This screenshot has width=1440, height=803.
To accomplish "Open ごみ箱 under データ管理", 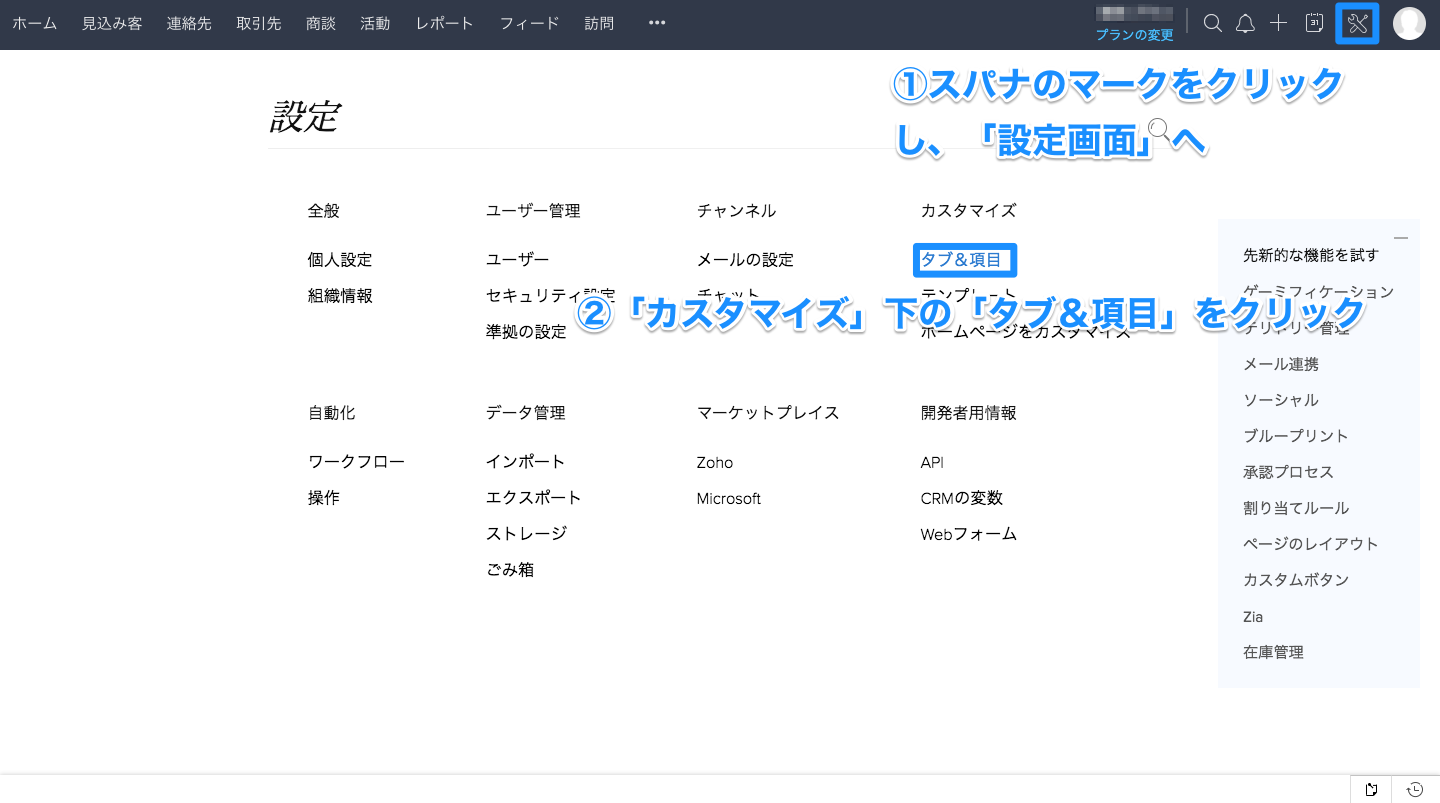I will click(510, 570).
